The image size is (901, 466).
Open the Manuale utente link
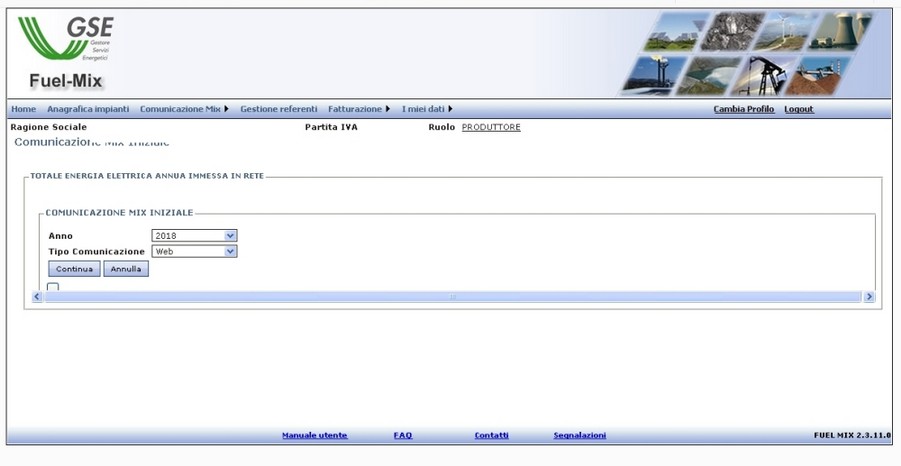pyautogui.click(x=315, y=436)
